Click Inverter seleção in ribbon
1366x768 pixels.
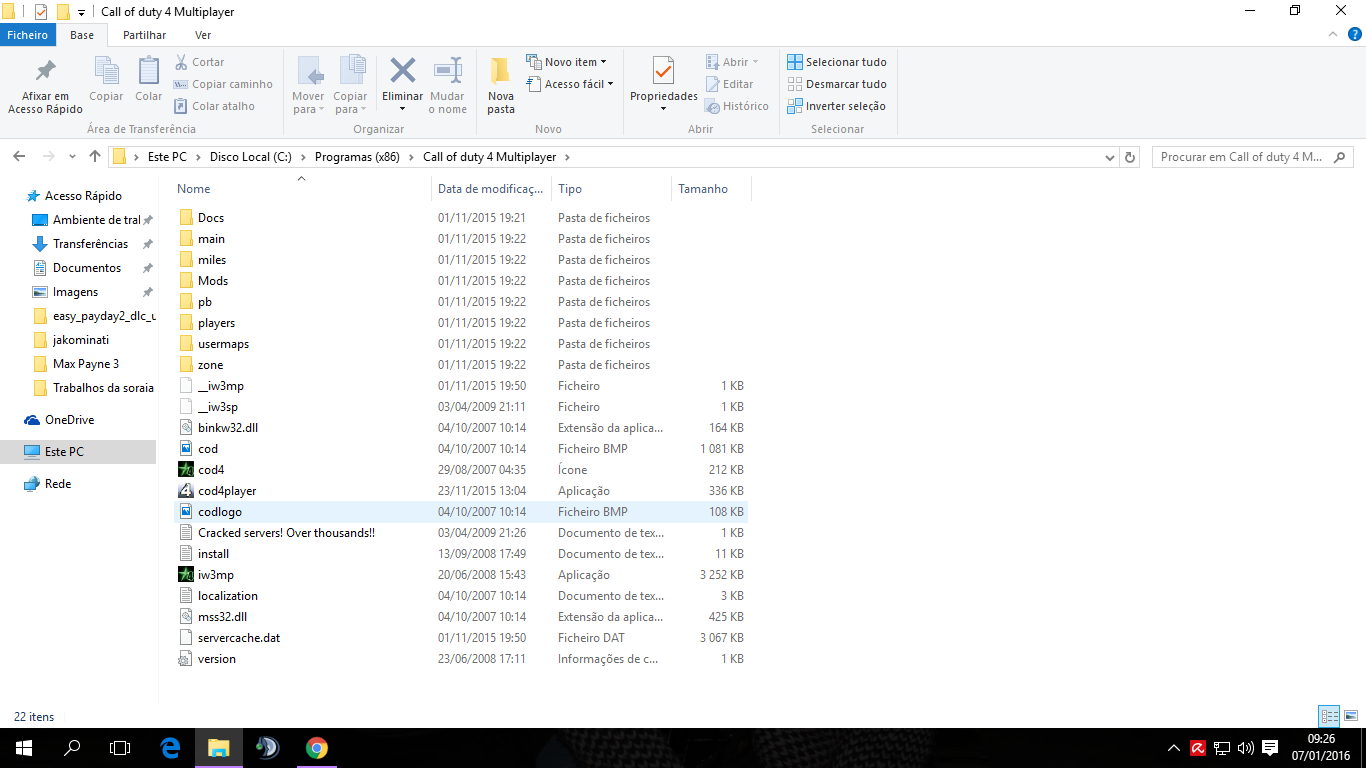[836, 106]
